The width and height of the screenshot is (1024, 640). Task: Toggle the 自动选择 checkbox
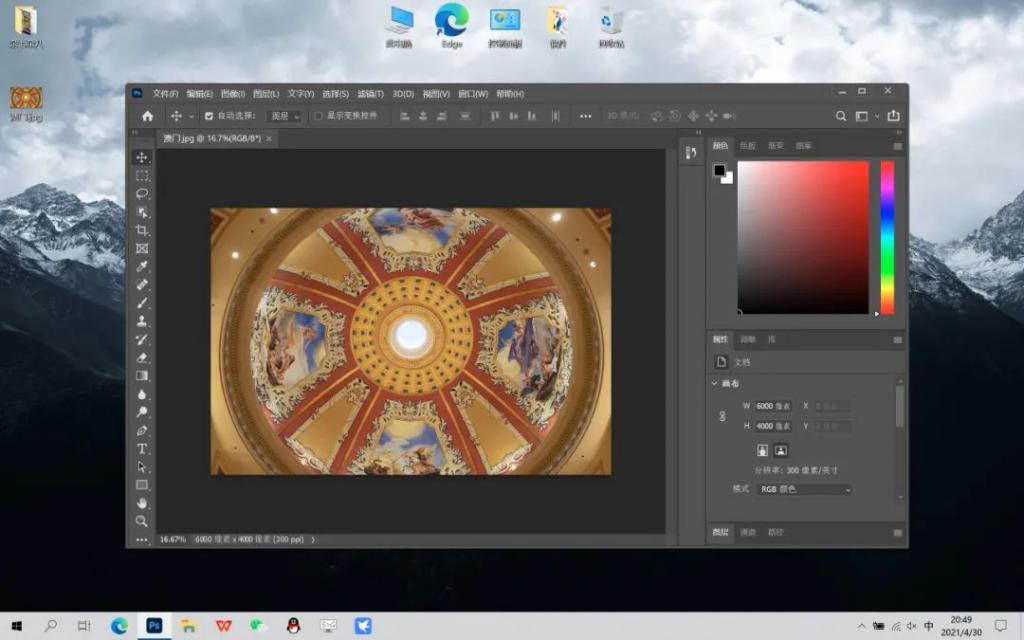[x=209, y=116]
